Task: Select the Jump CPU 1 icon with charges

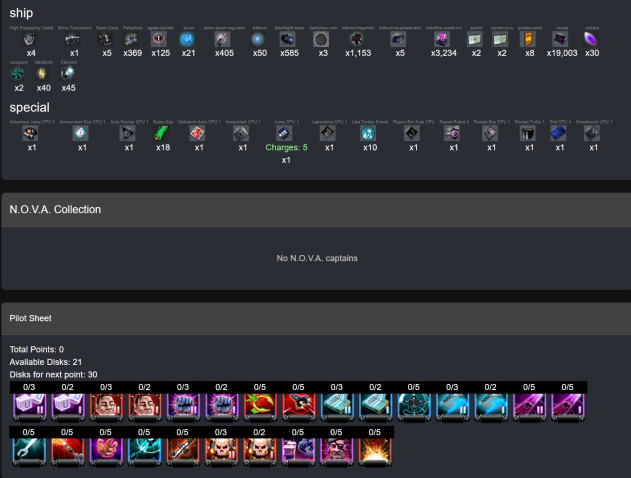Action: click(x=284, y=134)
